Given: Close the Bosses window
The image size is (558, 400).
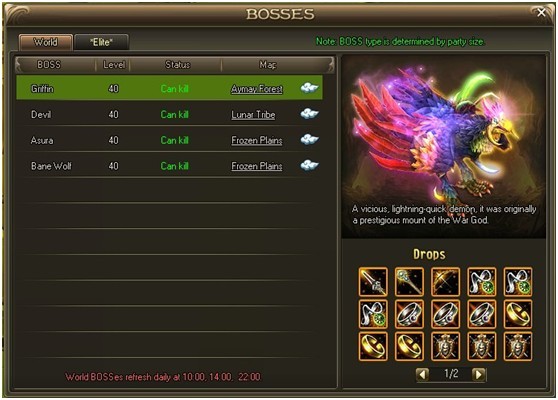Looking at the screenshot, I should click(x=541, y=13).
